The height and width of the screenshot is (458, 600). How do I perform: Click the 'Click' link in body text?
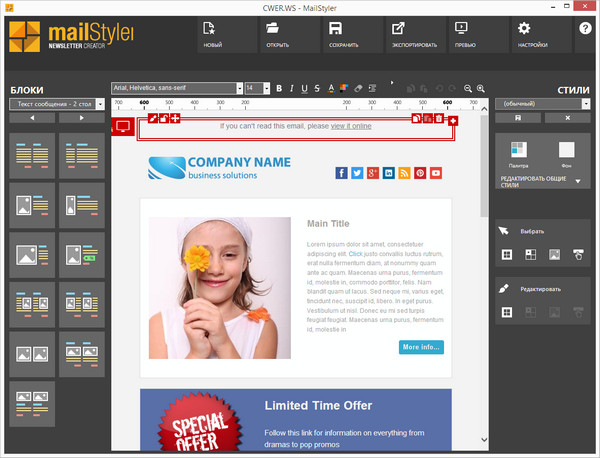(x=355, y=254)
